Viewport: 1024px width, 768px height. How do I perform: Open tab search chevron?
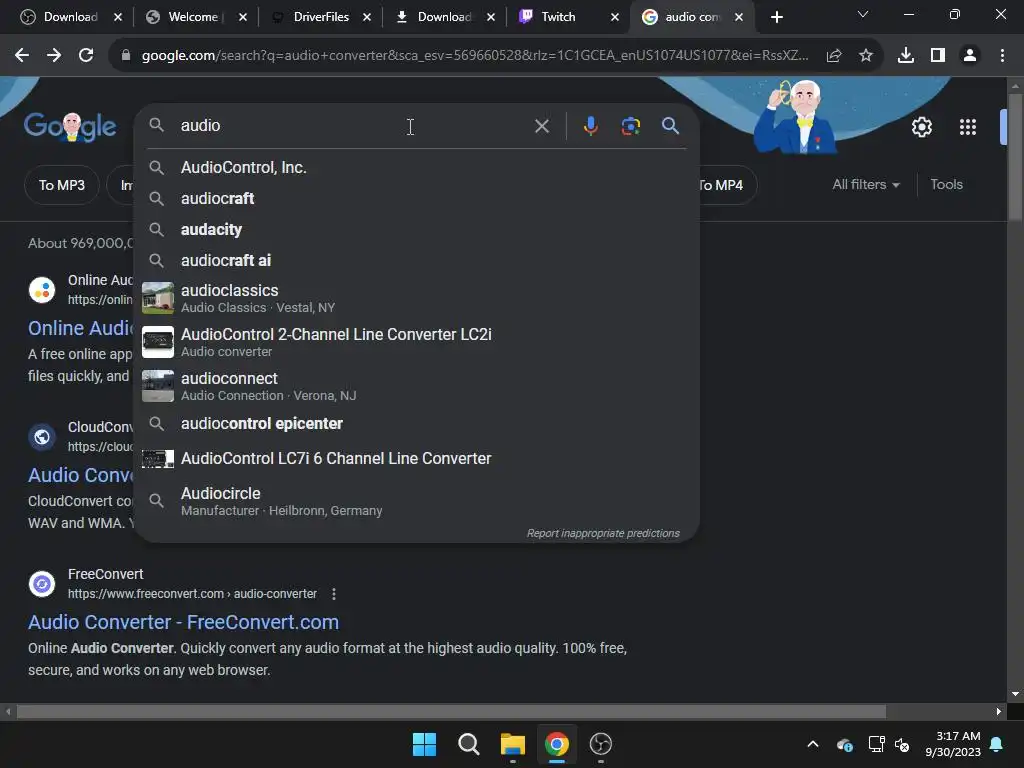(x=863, y=14)
